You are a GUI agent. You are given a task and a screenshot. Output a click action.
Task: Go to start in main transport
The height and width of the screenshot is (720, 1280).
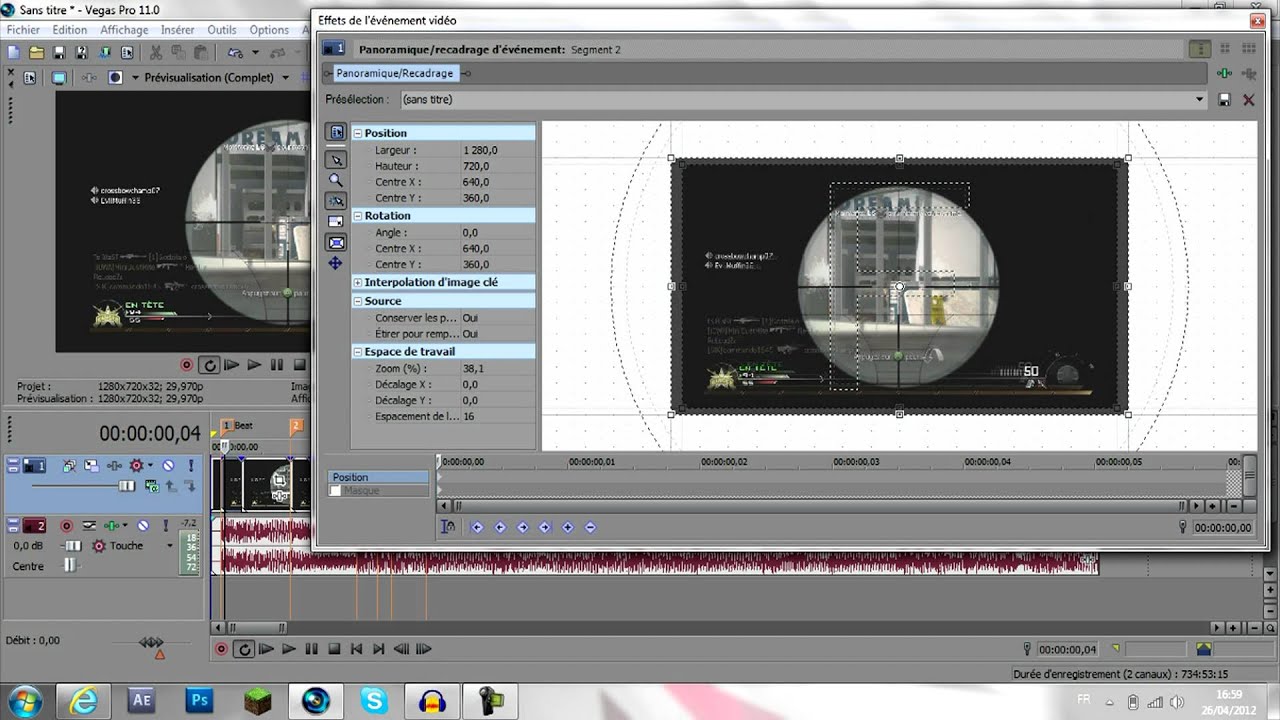[357, 649]
